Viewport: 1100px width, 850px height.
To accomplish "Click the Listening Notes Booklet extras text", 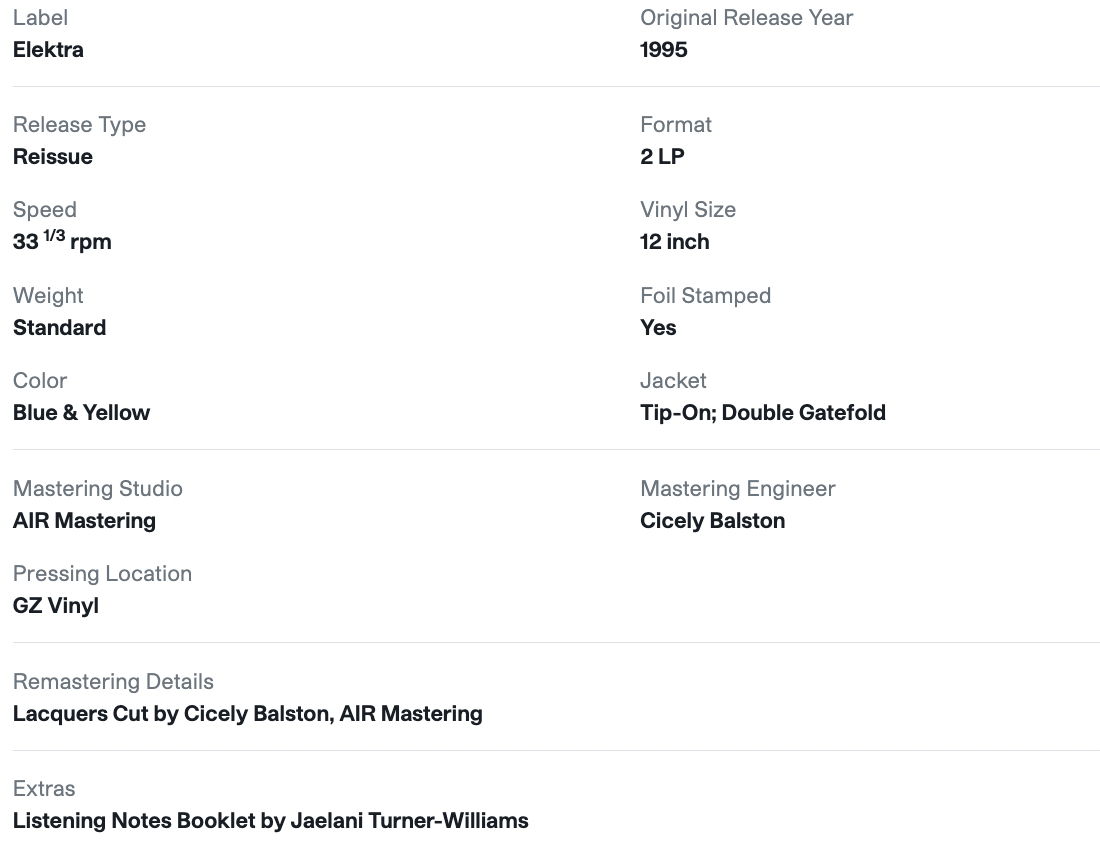I will pyautogui.click(x=271, y=821).
